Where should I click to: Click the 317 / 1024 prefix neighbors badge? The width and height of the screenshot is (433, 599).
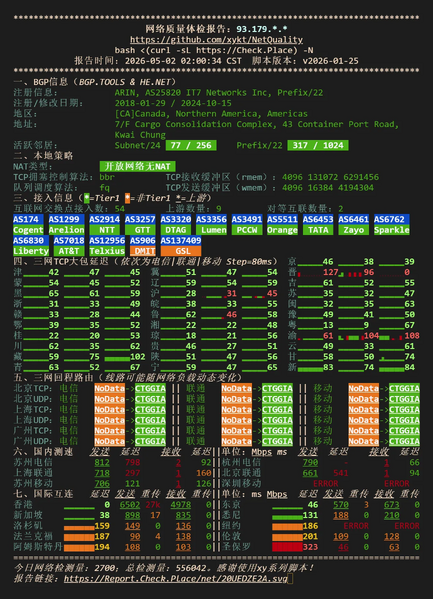click(x=318, y=146)
